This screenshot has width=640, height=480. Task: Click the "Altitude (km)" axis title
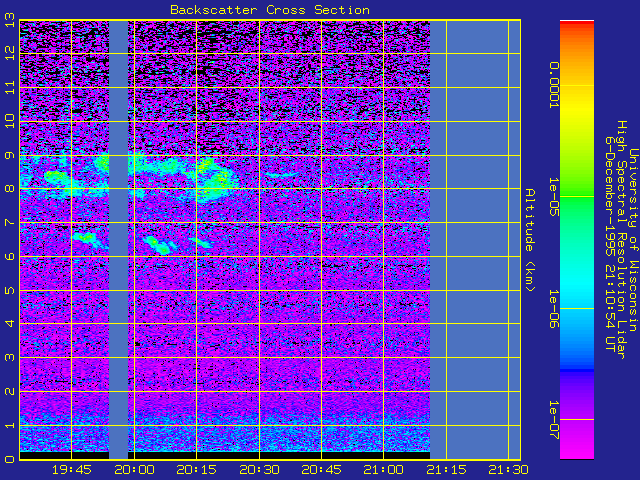click(530, 240)
